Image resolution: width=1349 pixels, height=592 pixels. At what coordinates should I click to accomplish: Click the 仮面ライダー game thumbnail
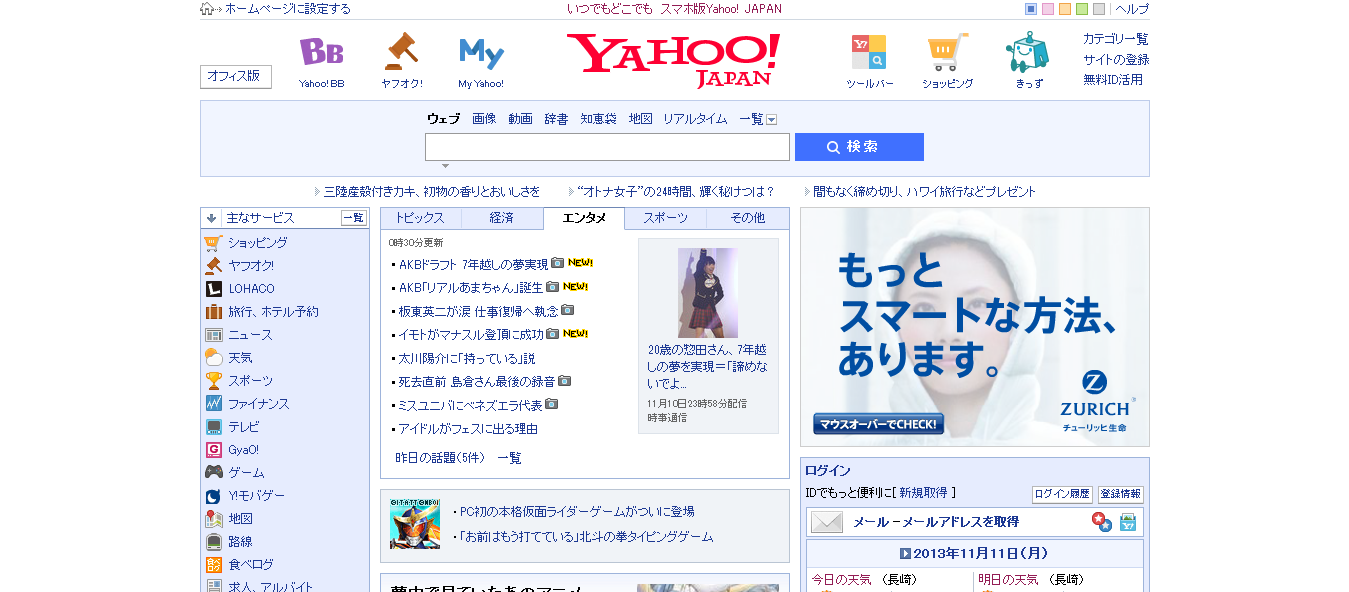[x=415, y=524]
